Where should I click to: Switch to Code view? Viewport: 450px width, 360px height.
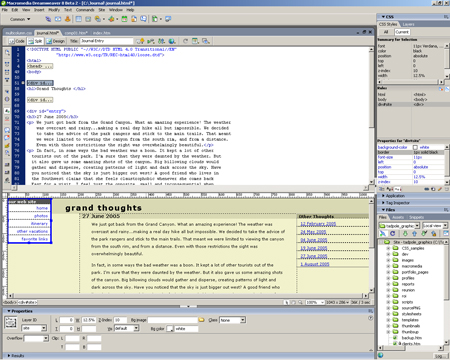pos(17,41)
